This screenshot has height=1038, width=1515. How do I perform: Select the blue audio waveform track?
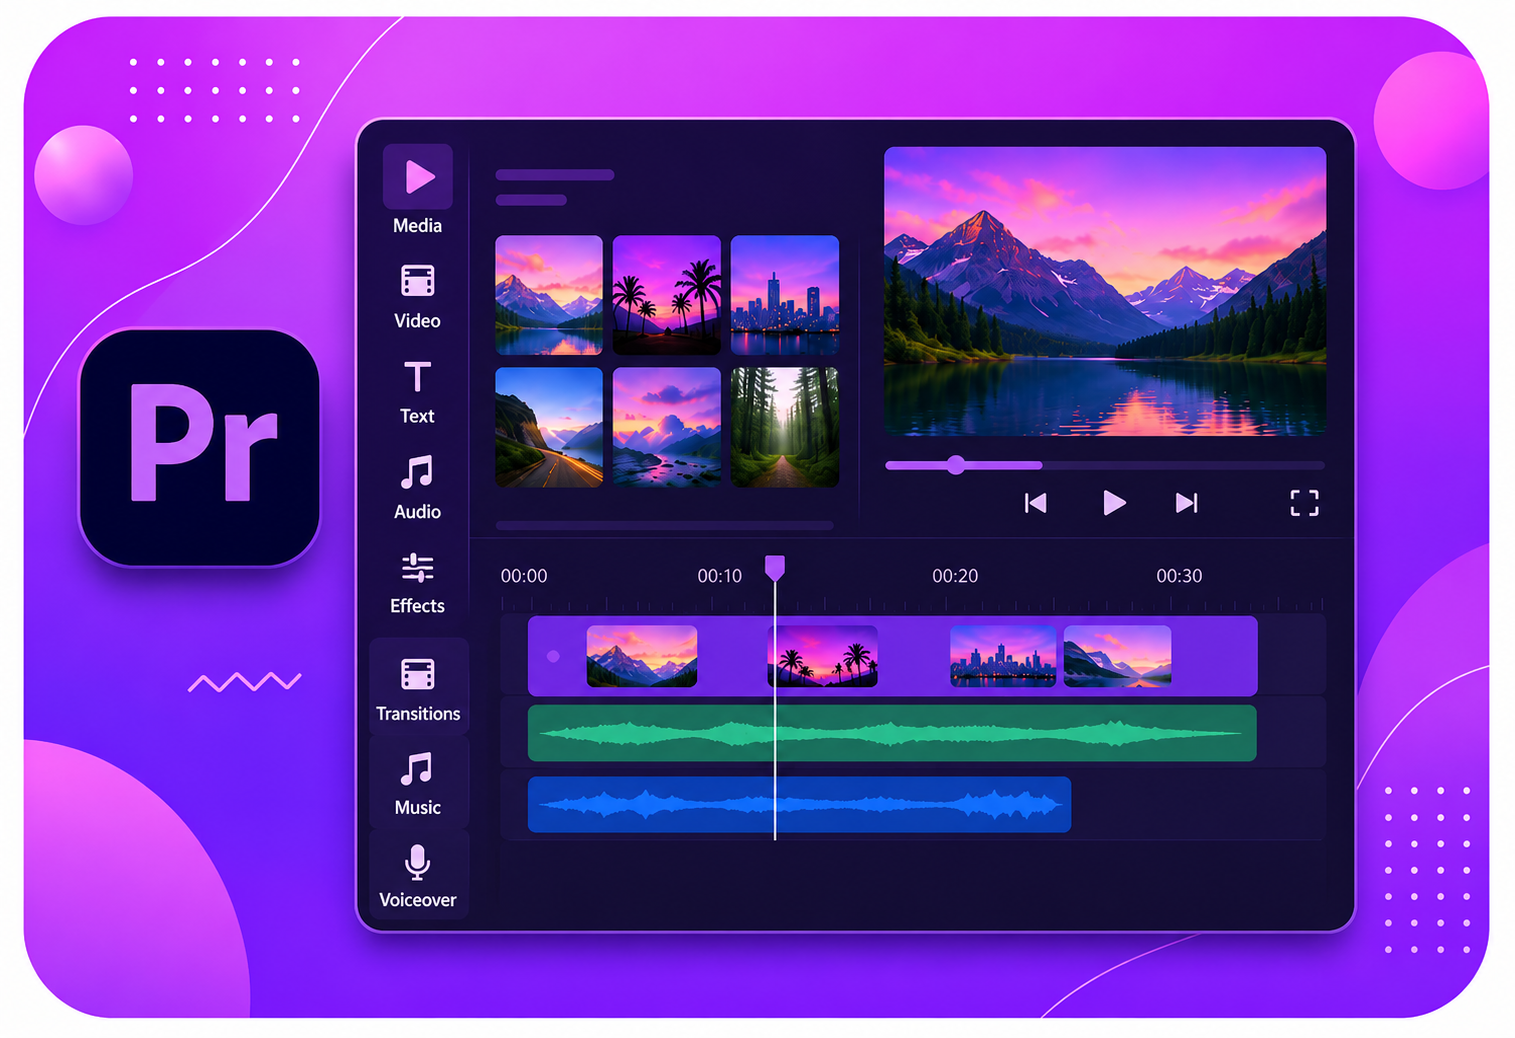pos(800,804)
